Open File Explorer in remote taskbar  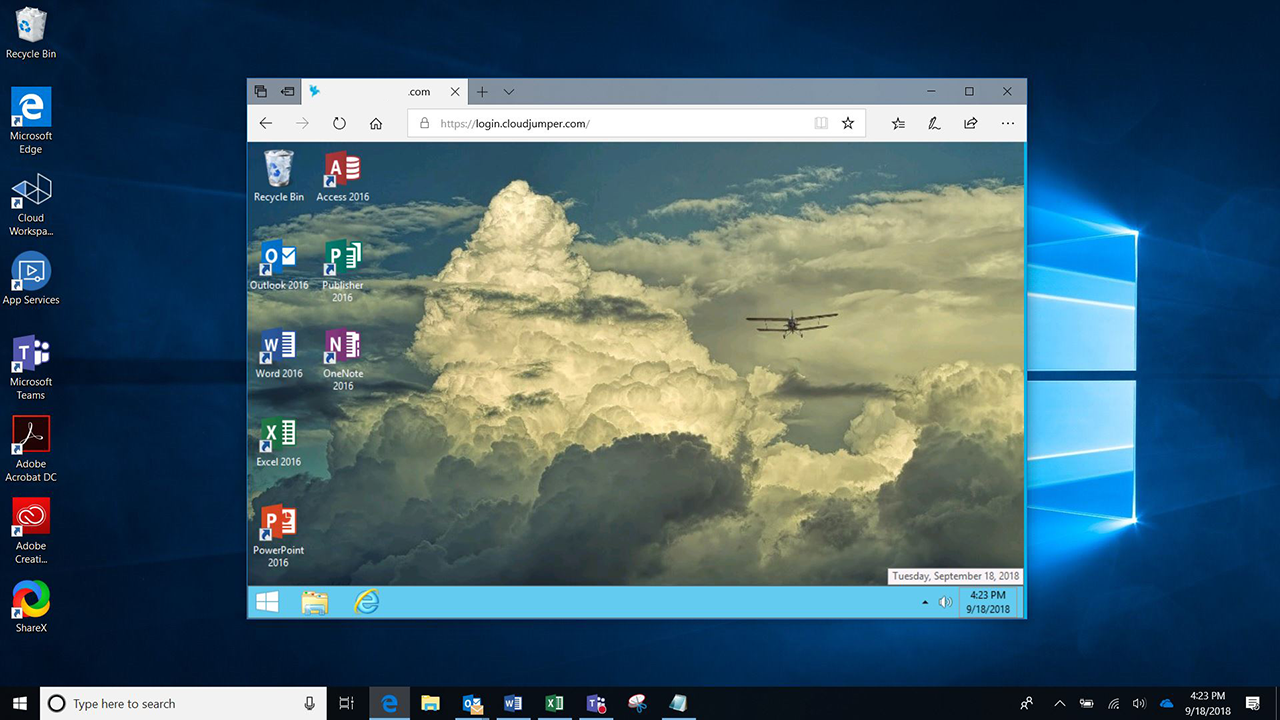[x=315, y=602]
